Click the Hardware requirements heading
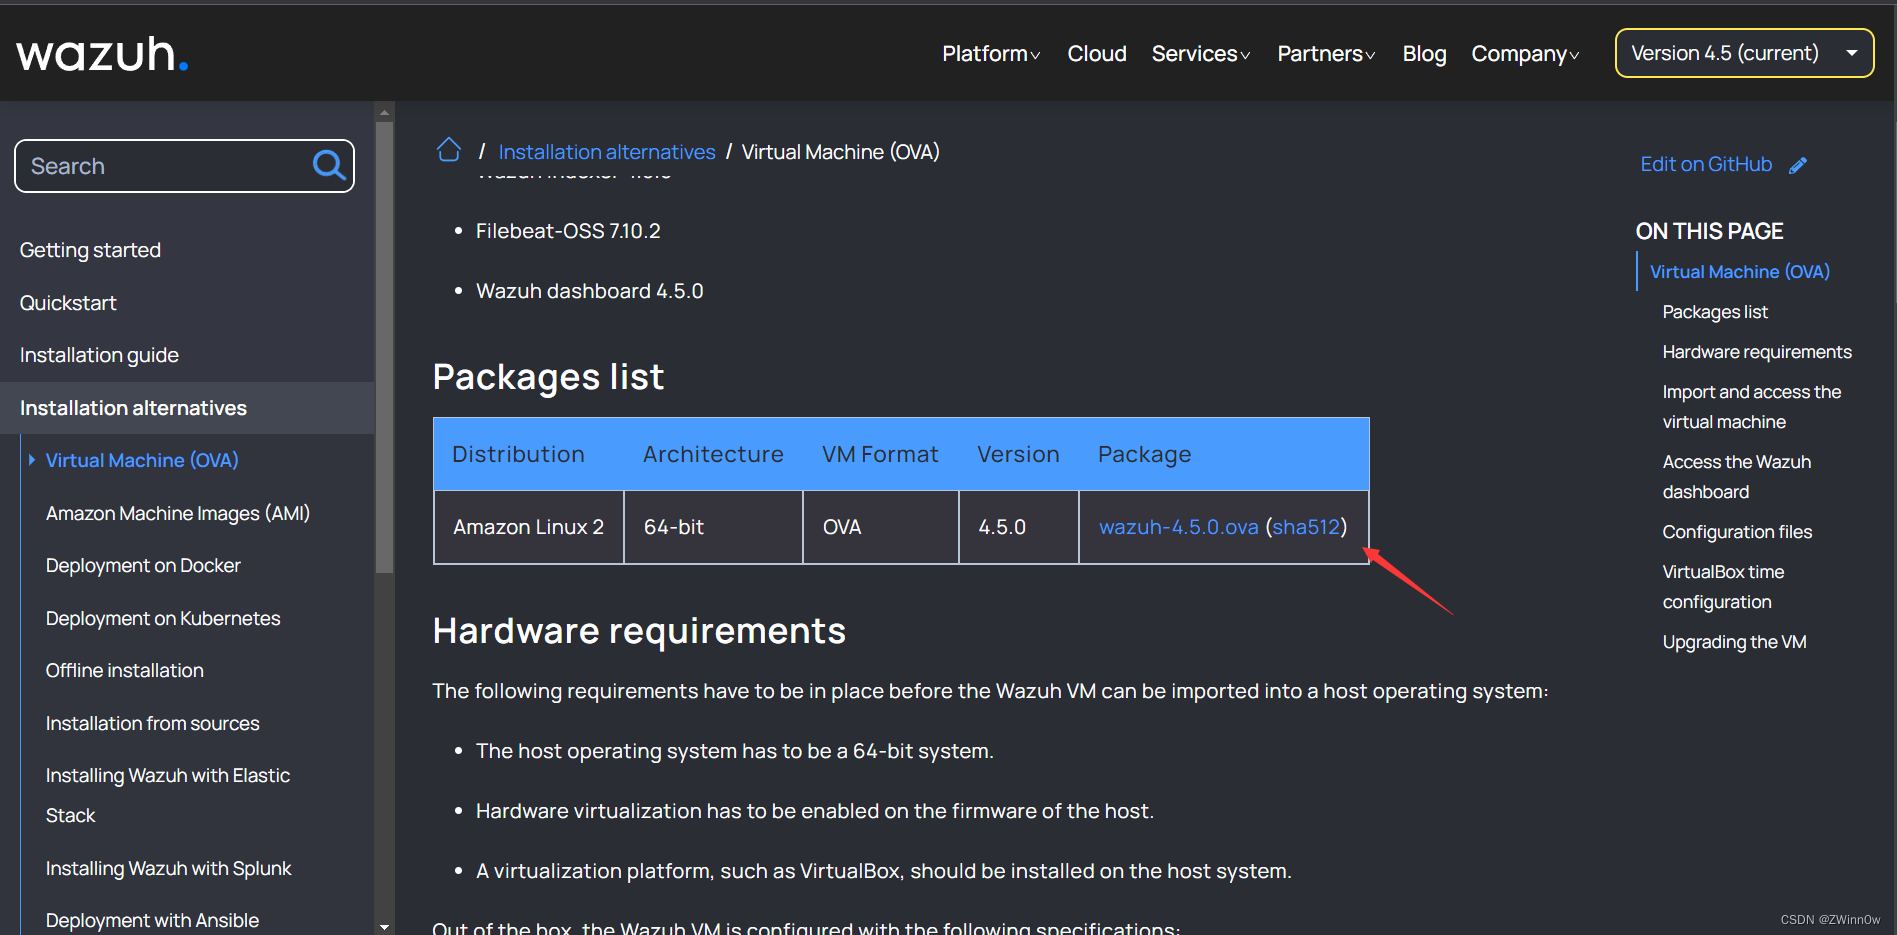 [x=639, y=631]
